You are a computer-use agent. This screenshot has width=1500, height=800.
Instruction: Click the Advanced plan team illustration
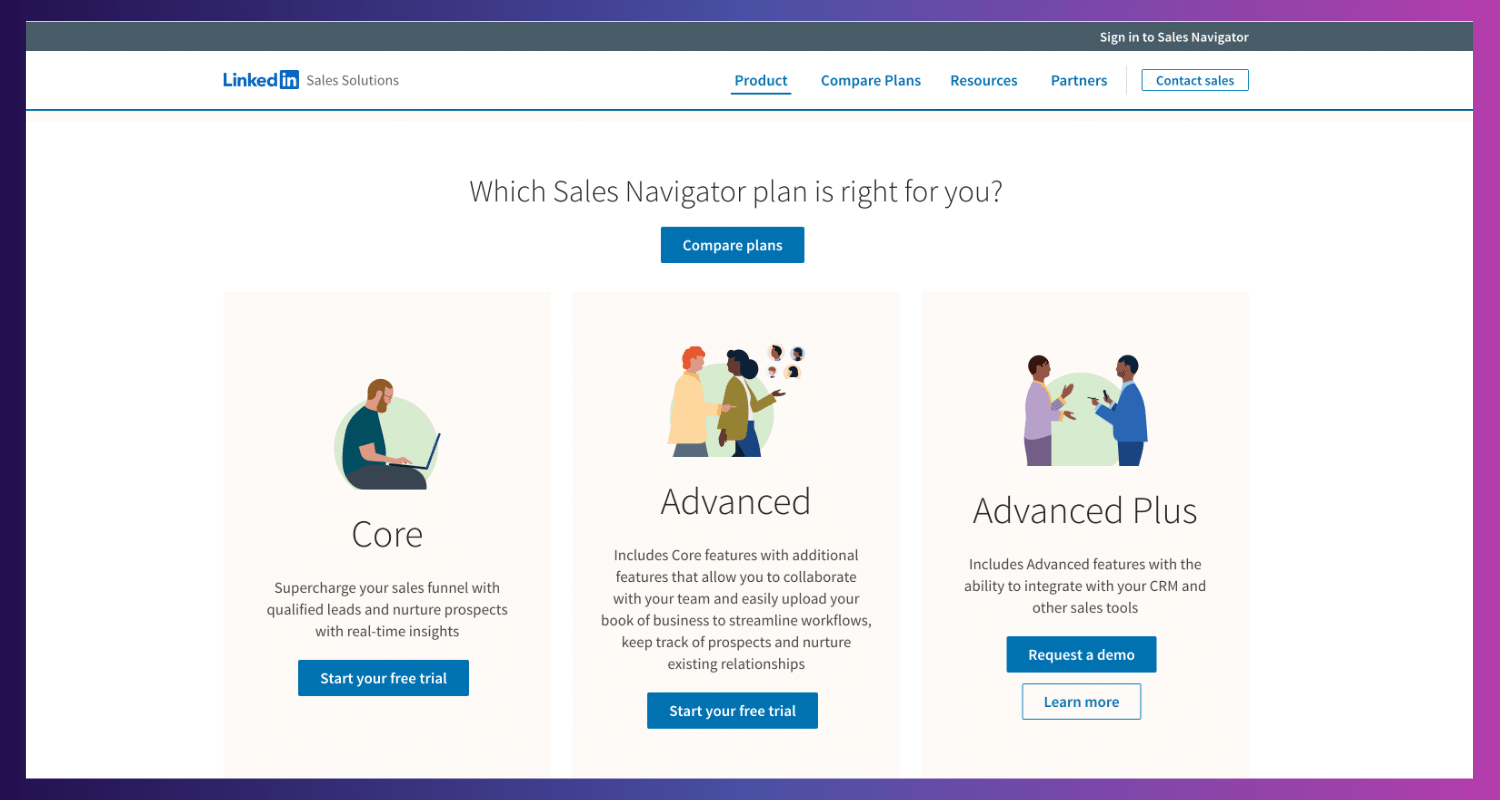pos(720,402)
